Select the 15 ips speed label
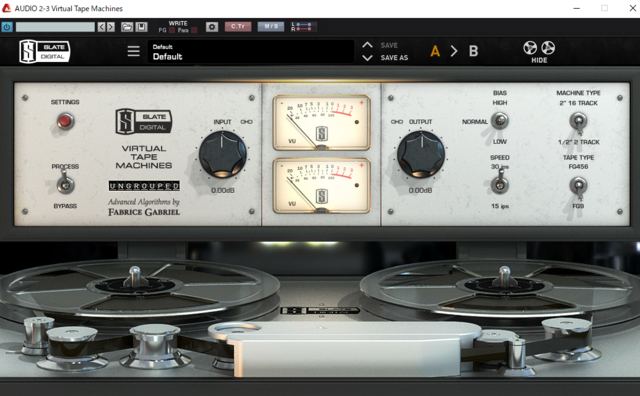This screenshot has height=396, width=640. pos(500,206)
